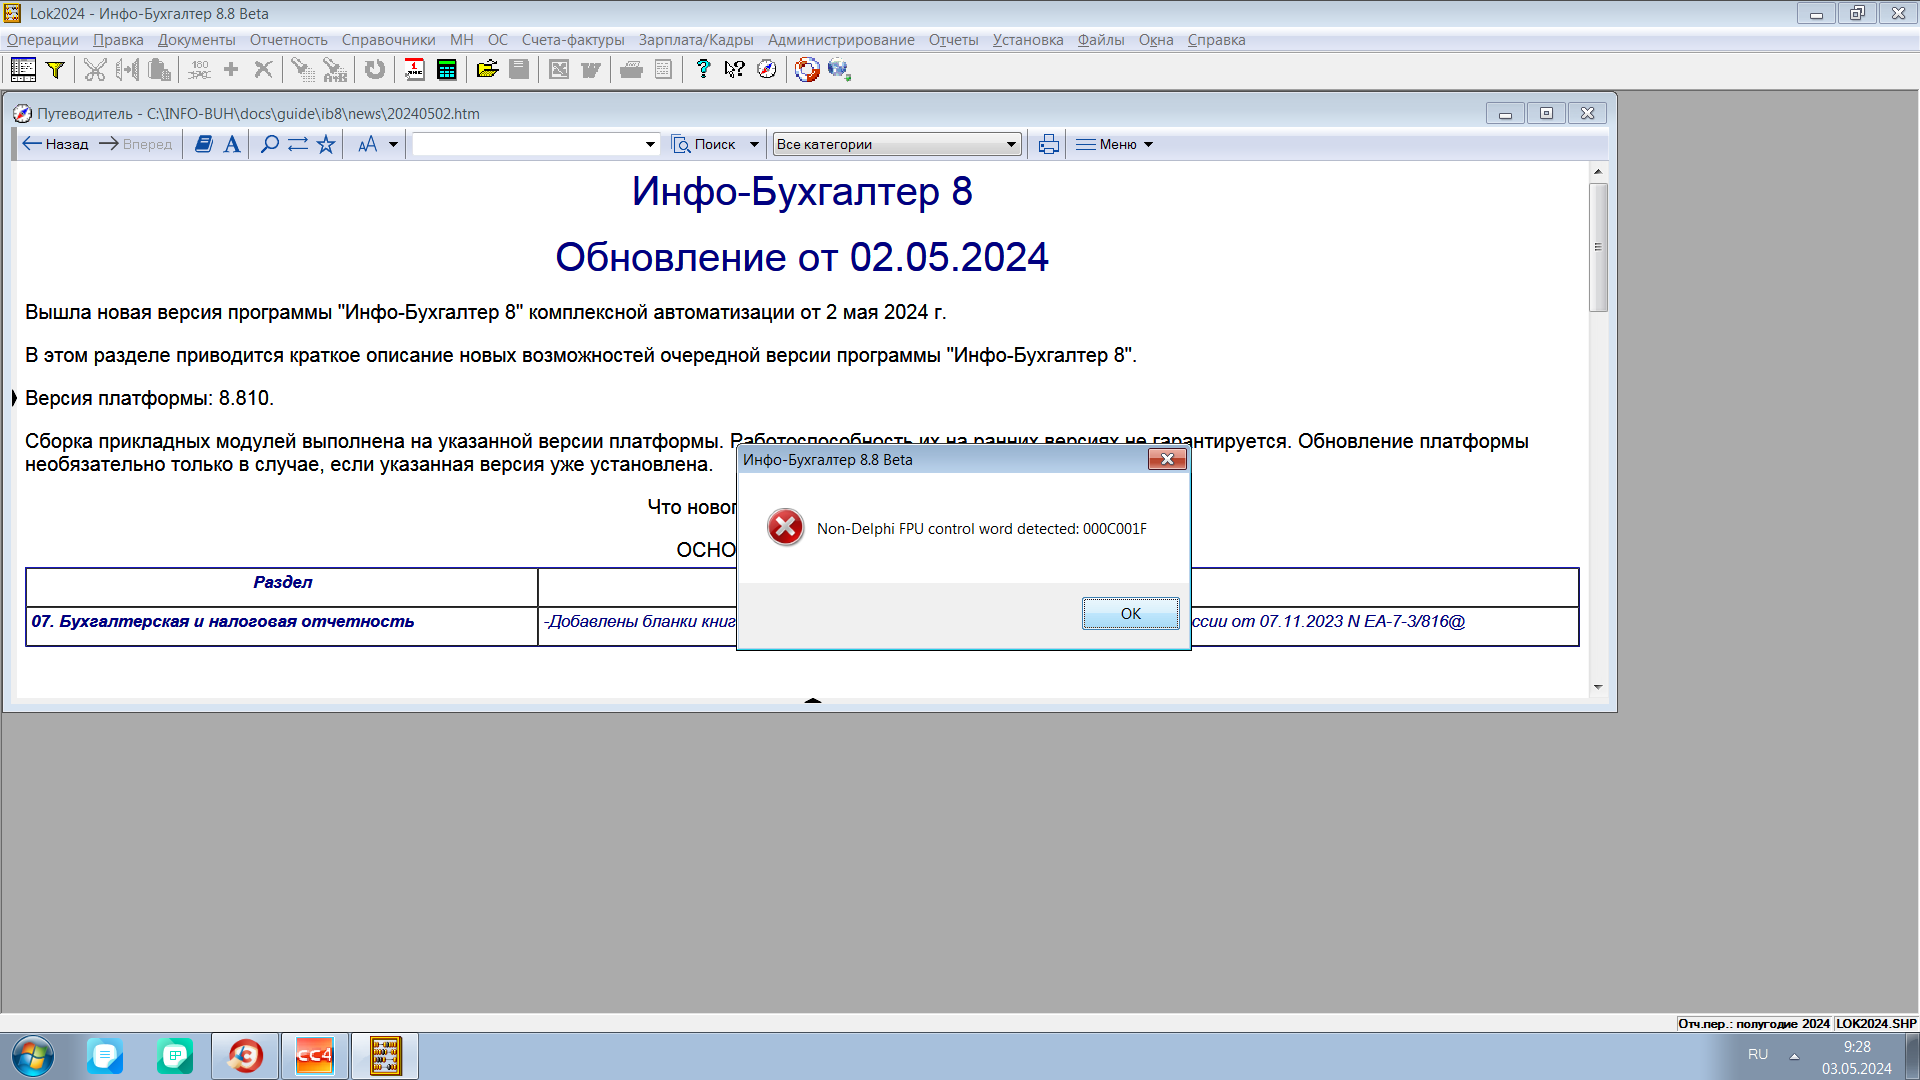Click the scrollbar up arrow in guide window
Viewport: 1920px width, 1080px height.
pos(1598,171)
